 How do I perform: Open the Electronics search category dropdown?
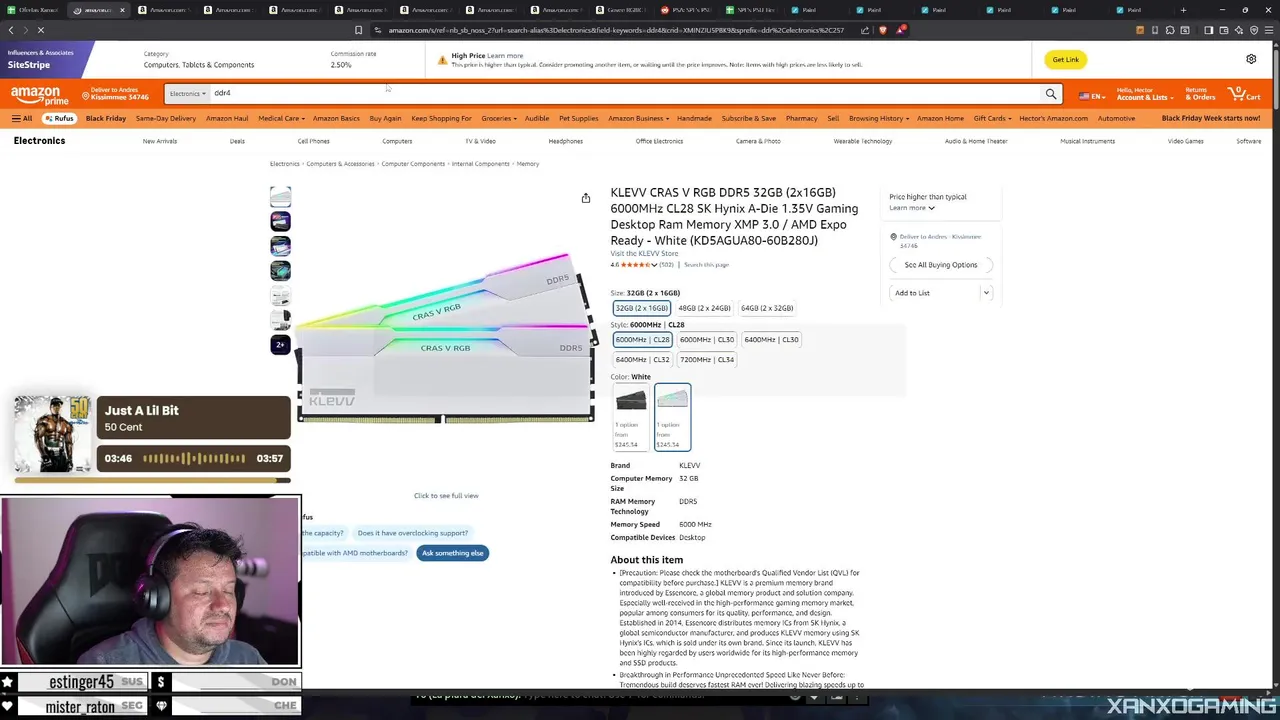tap(187, 94)
